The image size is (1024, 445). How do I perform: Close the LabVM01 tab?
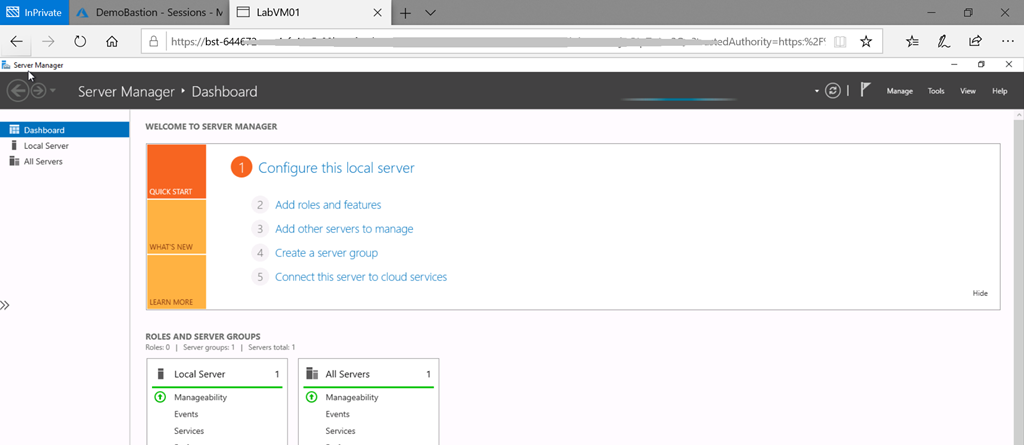pos(377,12)
